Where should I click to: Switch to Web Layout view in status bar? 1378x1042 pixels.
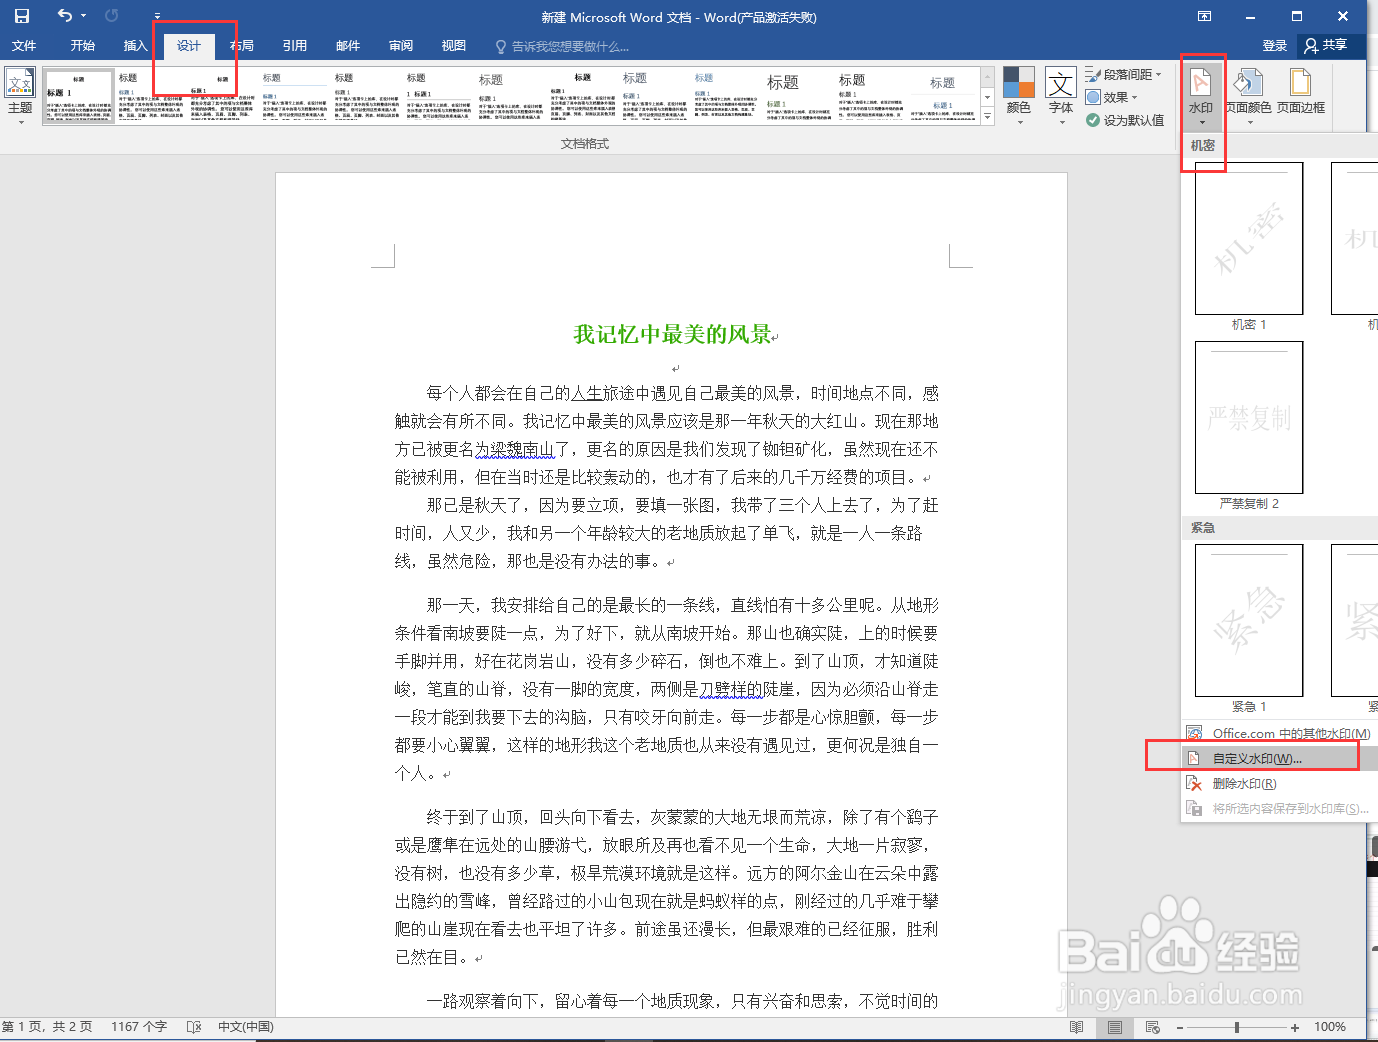[1151, 1026]
